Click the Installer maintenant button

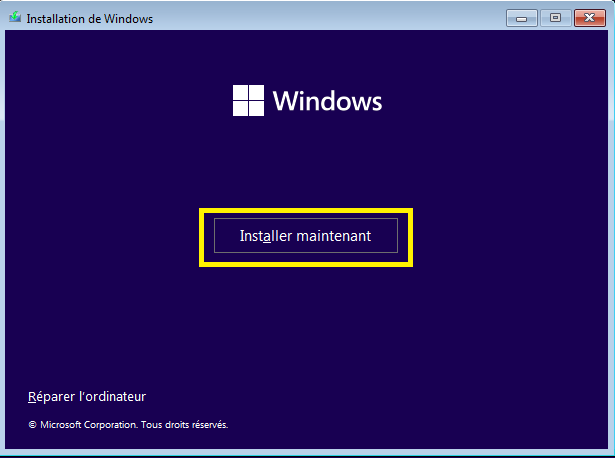coord(306,236)
